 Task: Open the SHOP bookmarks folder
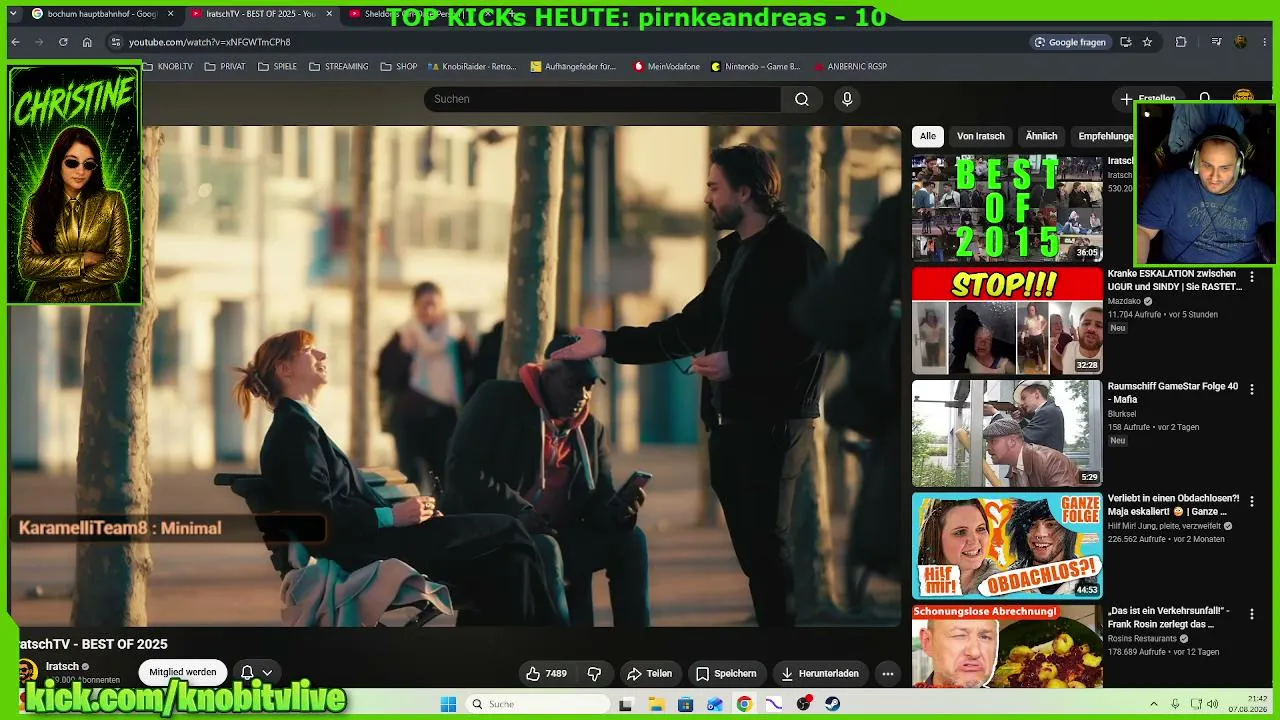(399, 67)
